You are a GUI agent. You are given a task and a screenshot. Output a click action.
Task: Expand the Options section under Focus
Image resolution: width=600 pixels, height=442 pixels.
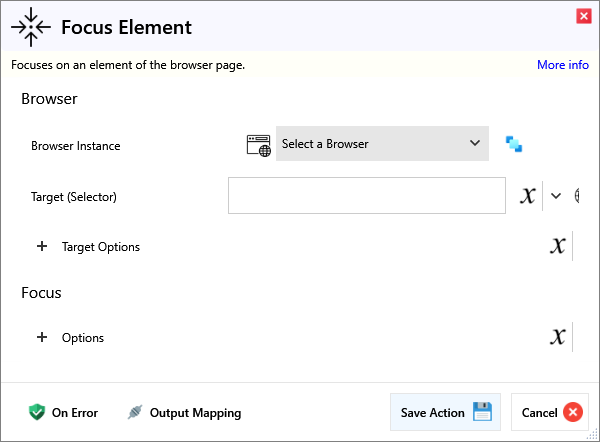click(42, 337)
